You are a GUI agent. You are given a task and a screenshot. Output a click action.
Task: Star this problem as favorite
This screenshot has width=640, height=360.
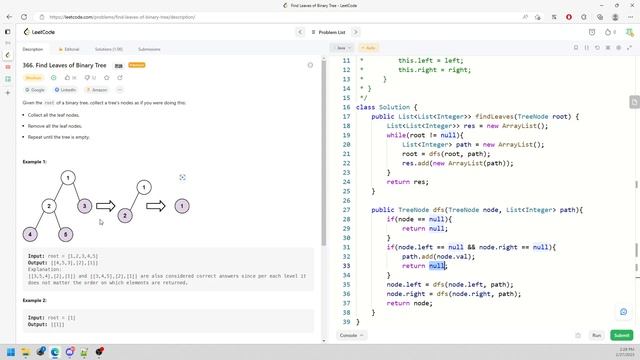tap(107, 78)
